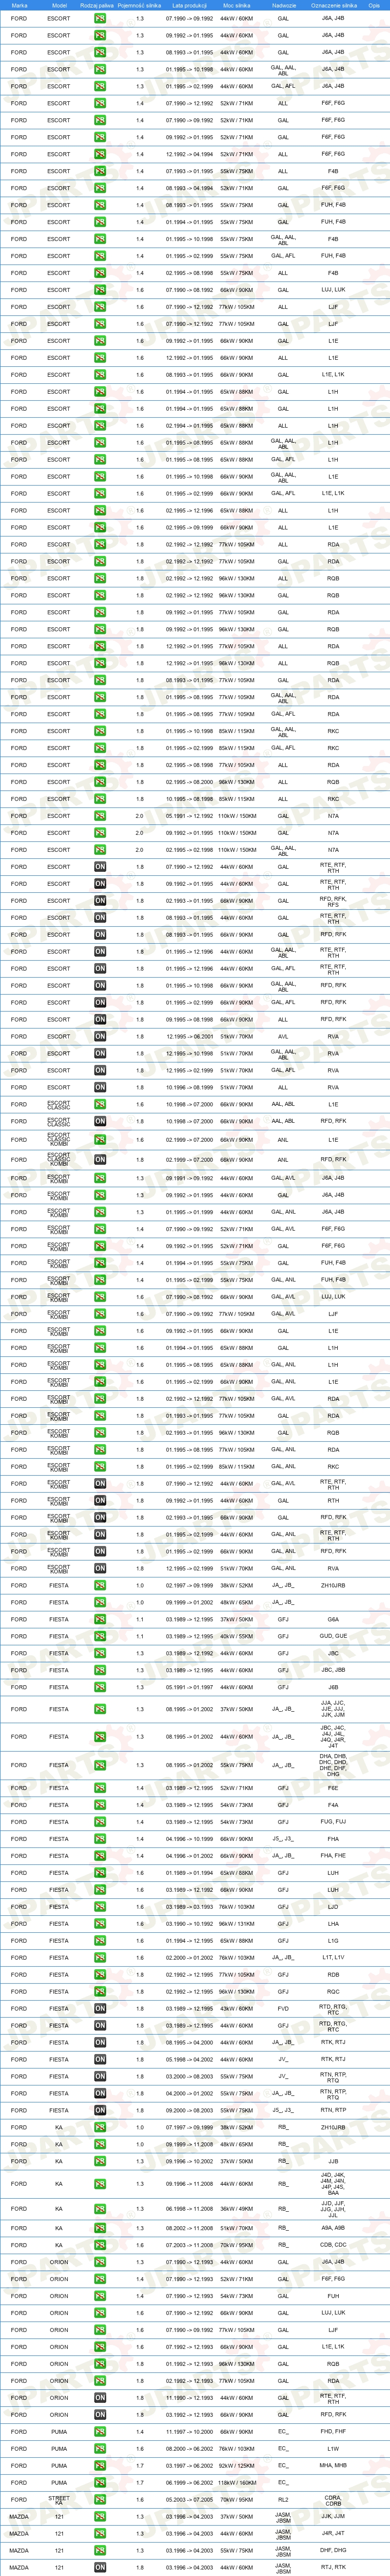Screen dimensions: 390x2576
Task: Click petrol icon in Fiesta ZH10JRB row
Action: point(100,1585)
